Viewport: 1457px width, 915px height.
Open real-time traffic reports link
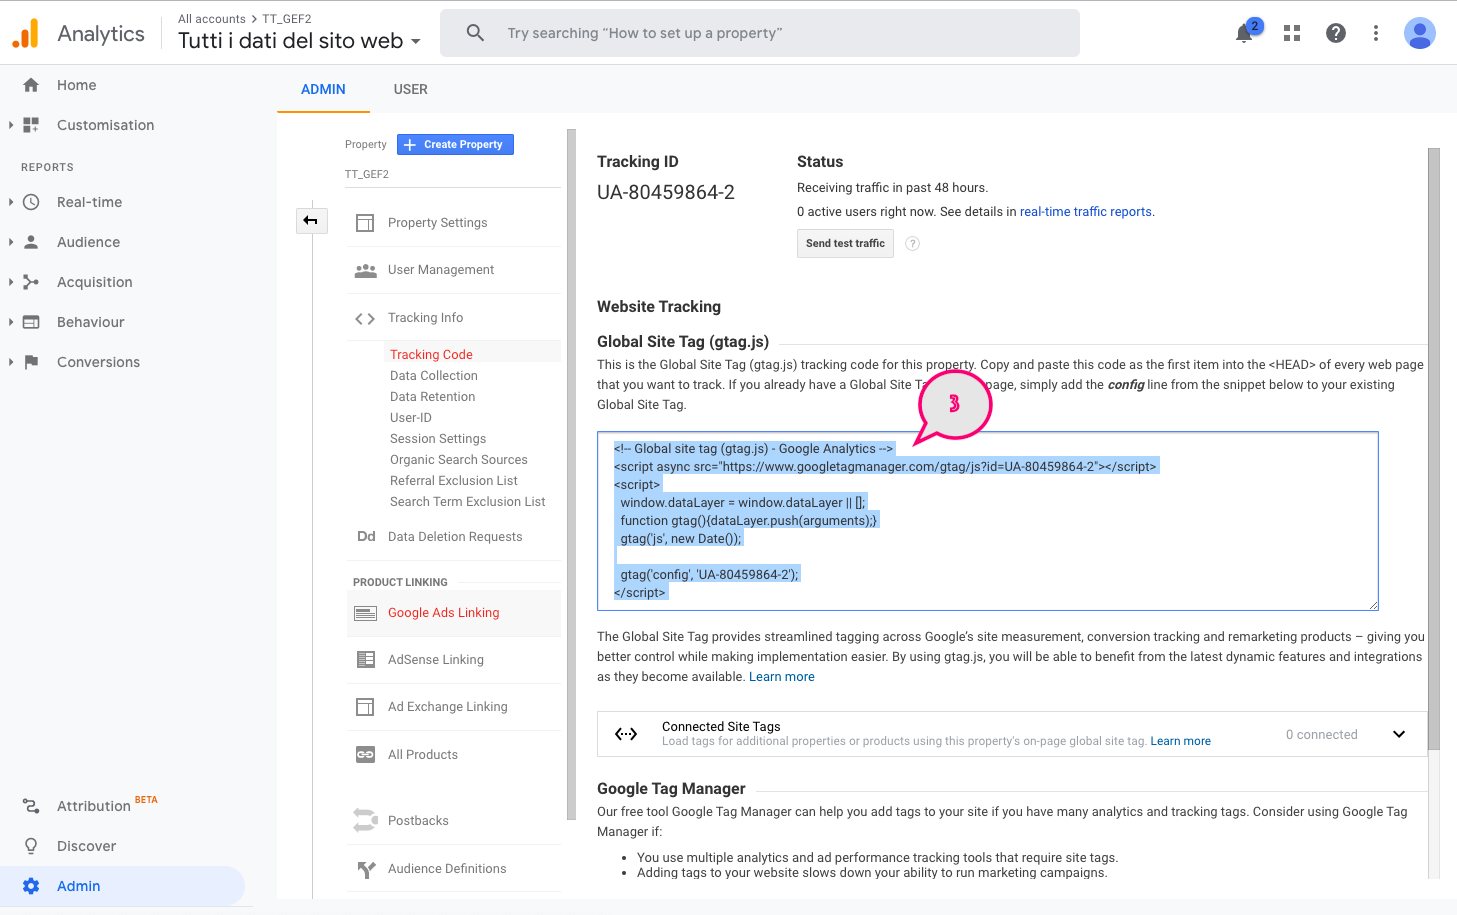(1086, 212)
